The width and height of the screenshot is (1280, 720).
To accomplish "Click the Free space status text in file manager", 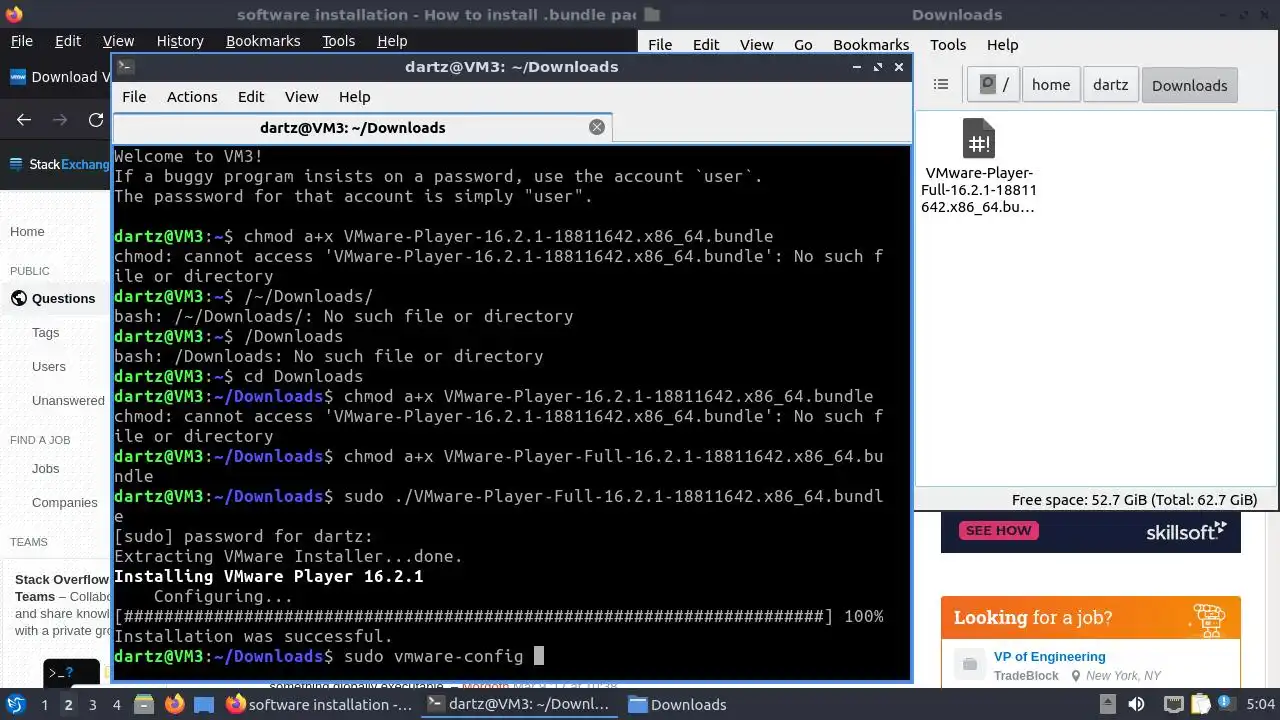I will [x=1134, y=500].
